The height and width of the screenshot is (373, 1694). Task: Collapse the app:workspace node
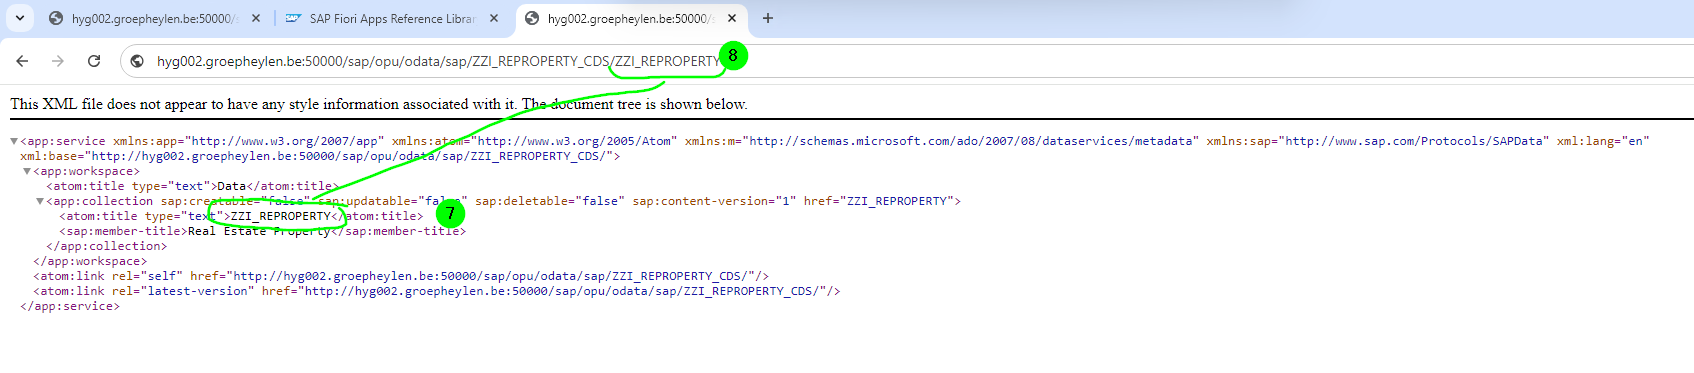click(27, 171)
